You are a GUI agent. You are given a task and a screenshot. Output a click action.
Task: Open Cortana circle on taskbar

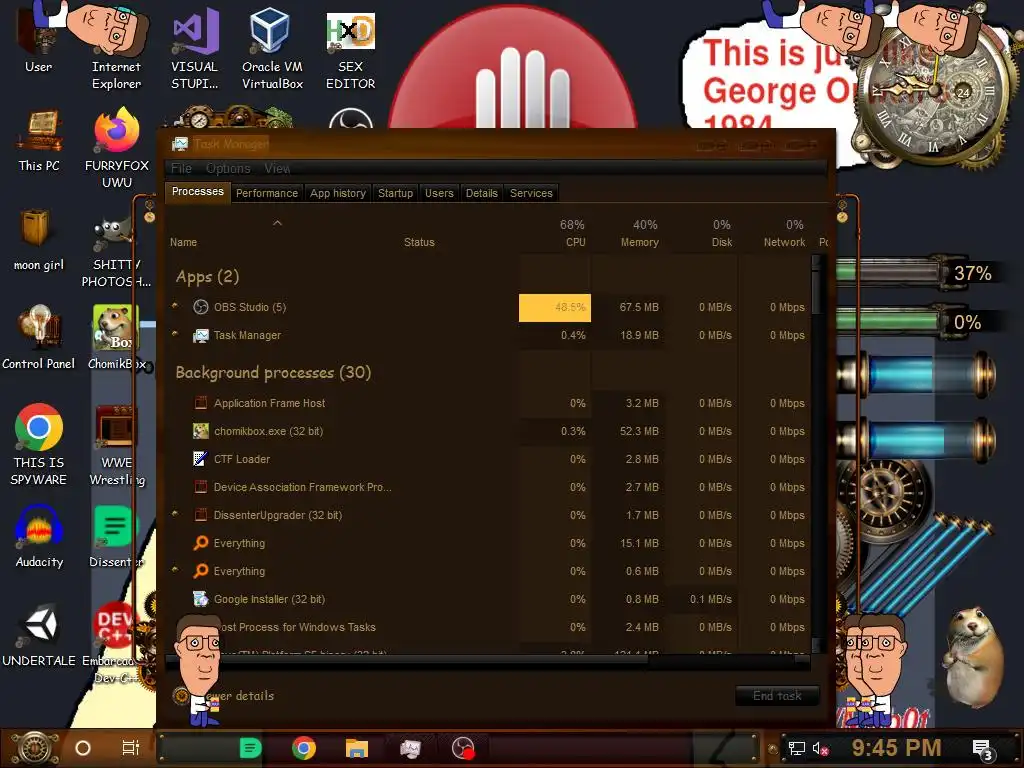point(83,748)
